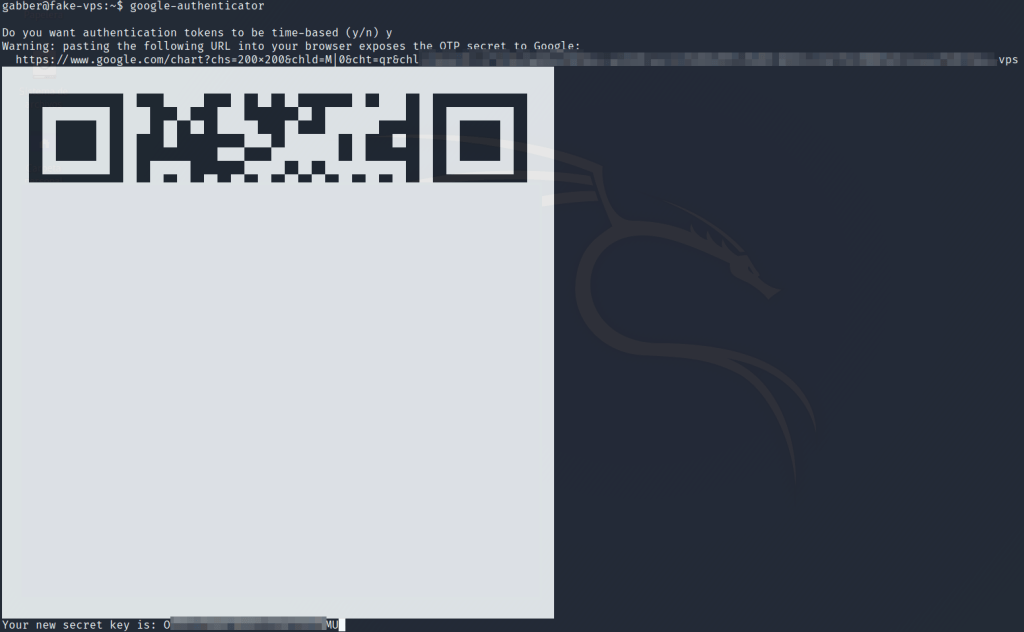Click the 'google-authenticator' command text
1024x632 pixels.
click(197, 6)
